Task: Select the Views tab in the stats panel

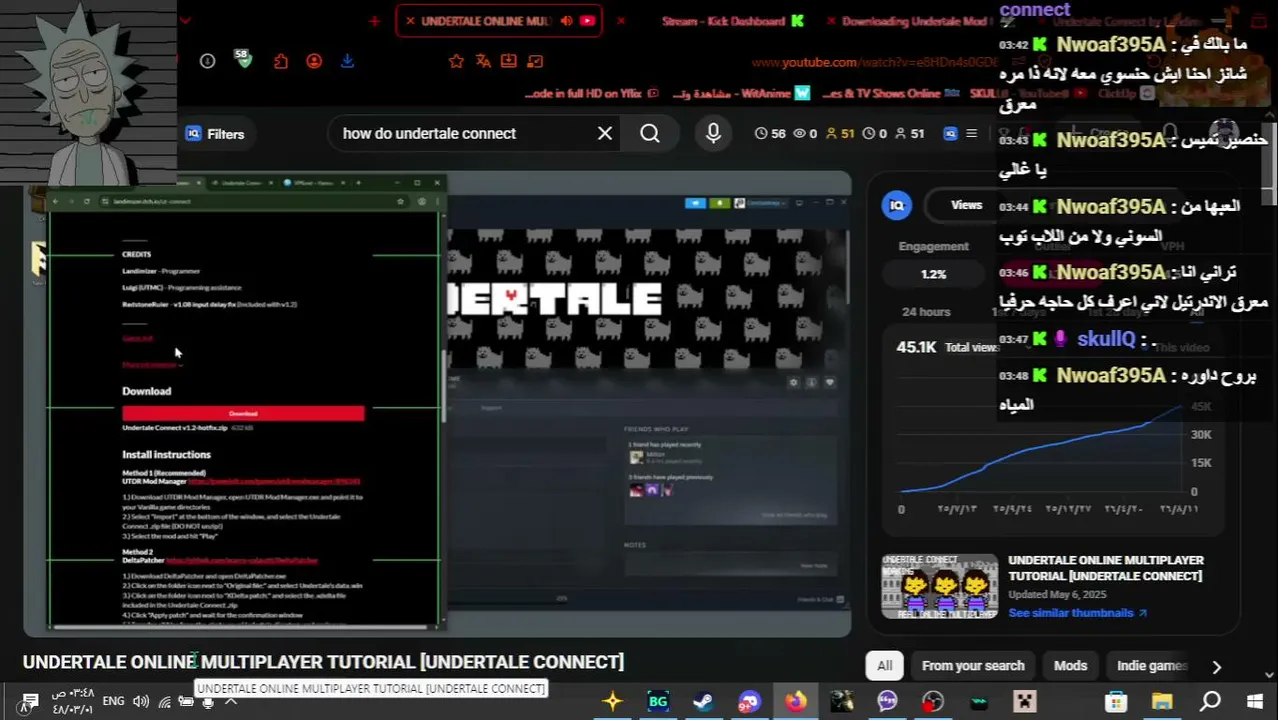Action: point(966,205)
